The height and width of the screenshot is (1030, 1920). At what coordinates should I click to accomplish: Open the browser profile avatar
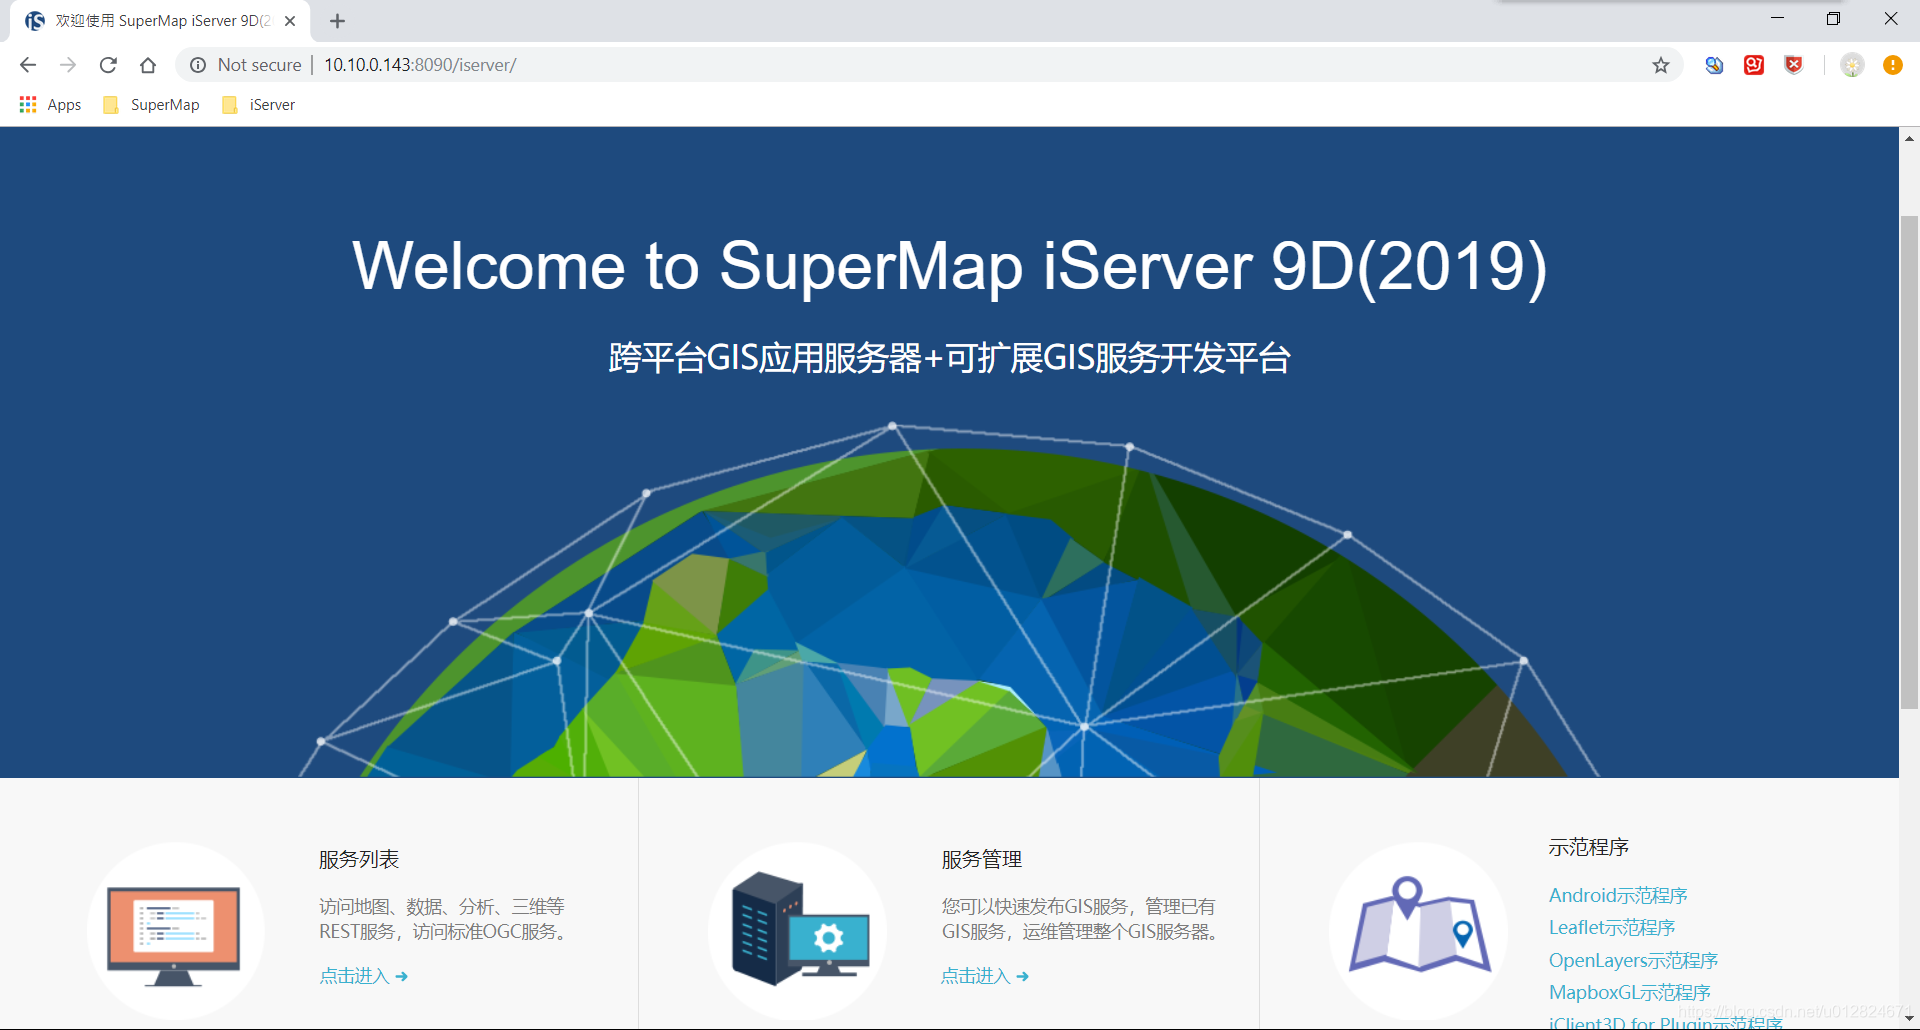pyautogui.click(x=1852, y=65)
